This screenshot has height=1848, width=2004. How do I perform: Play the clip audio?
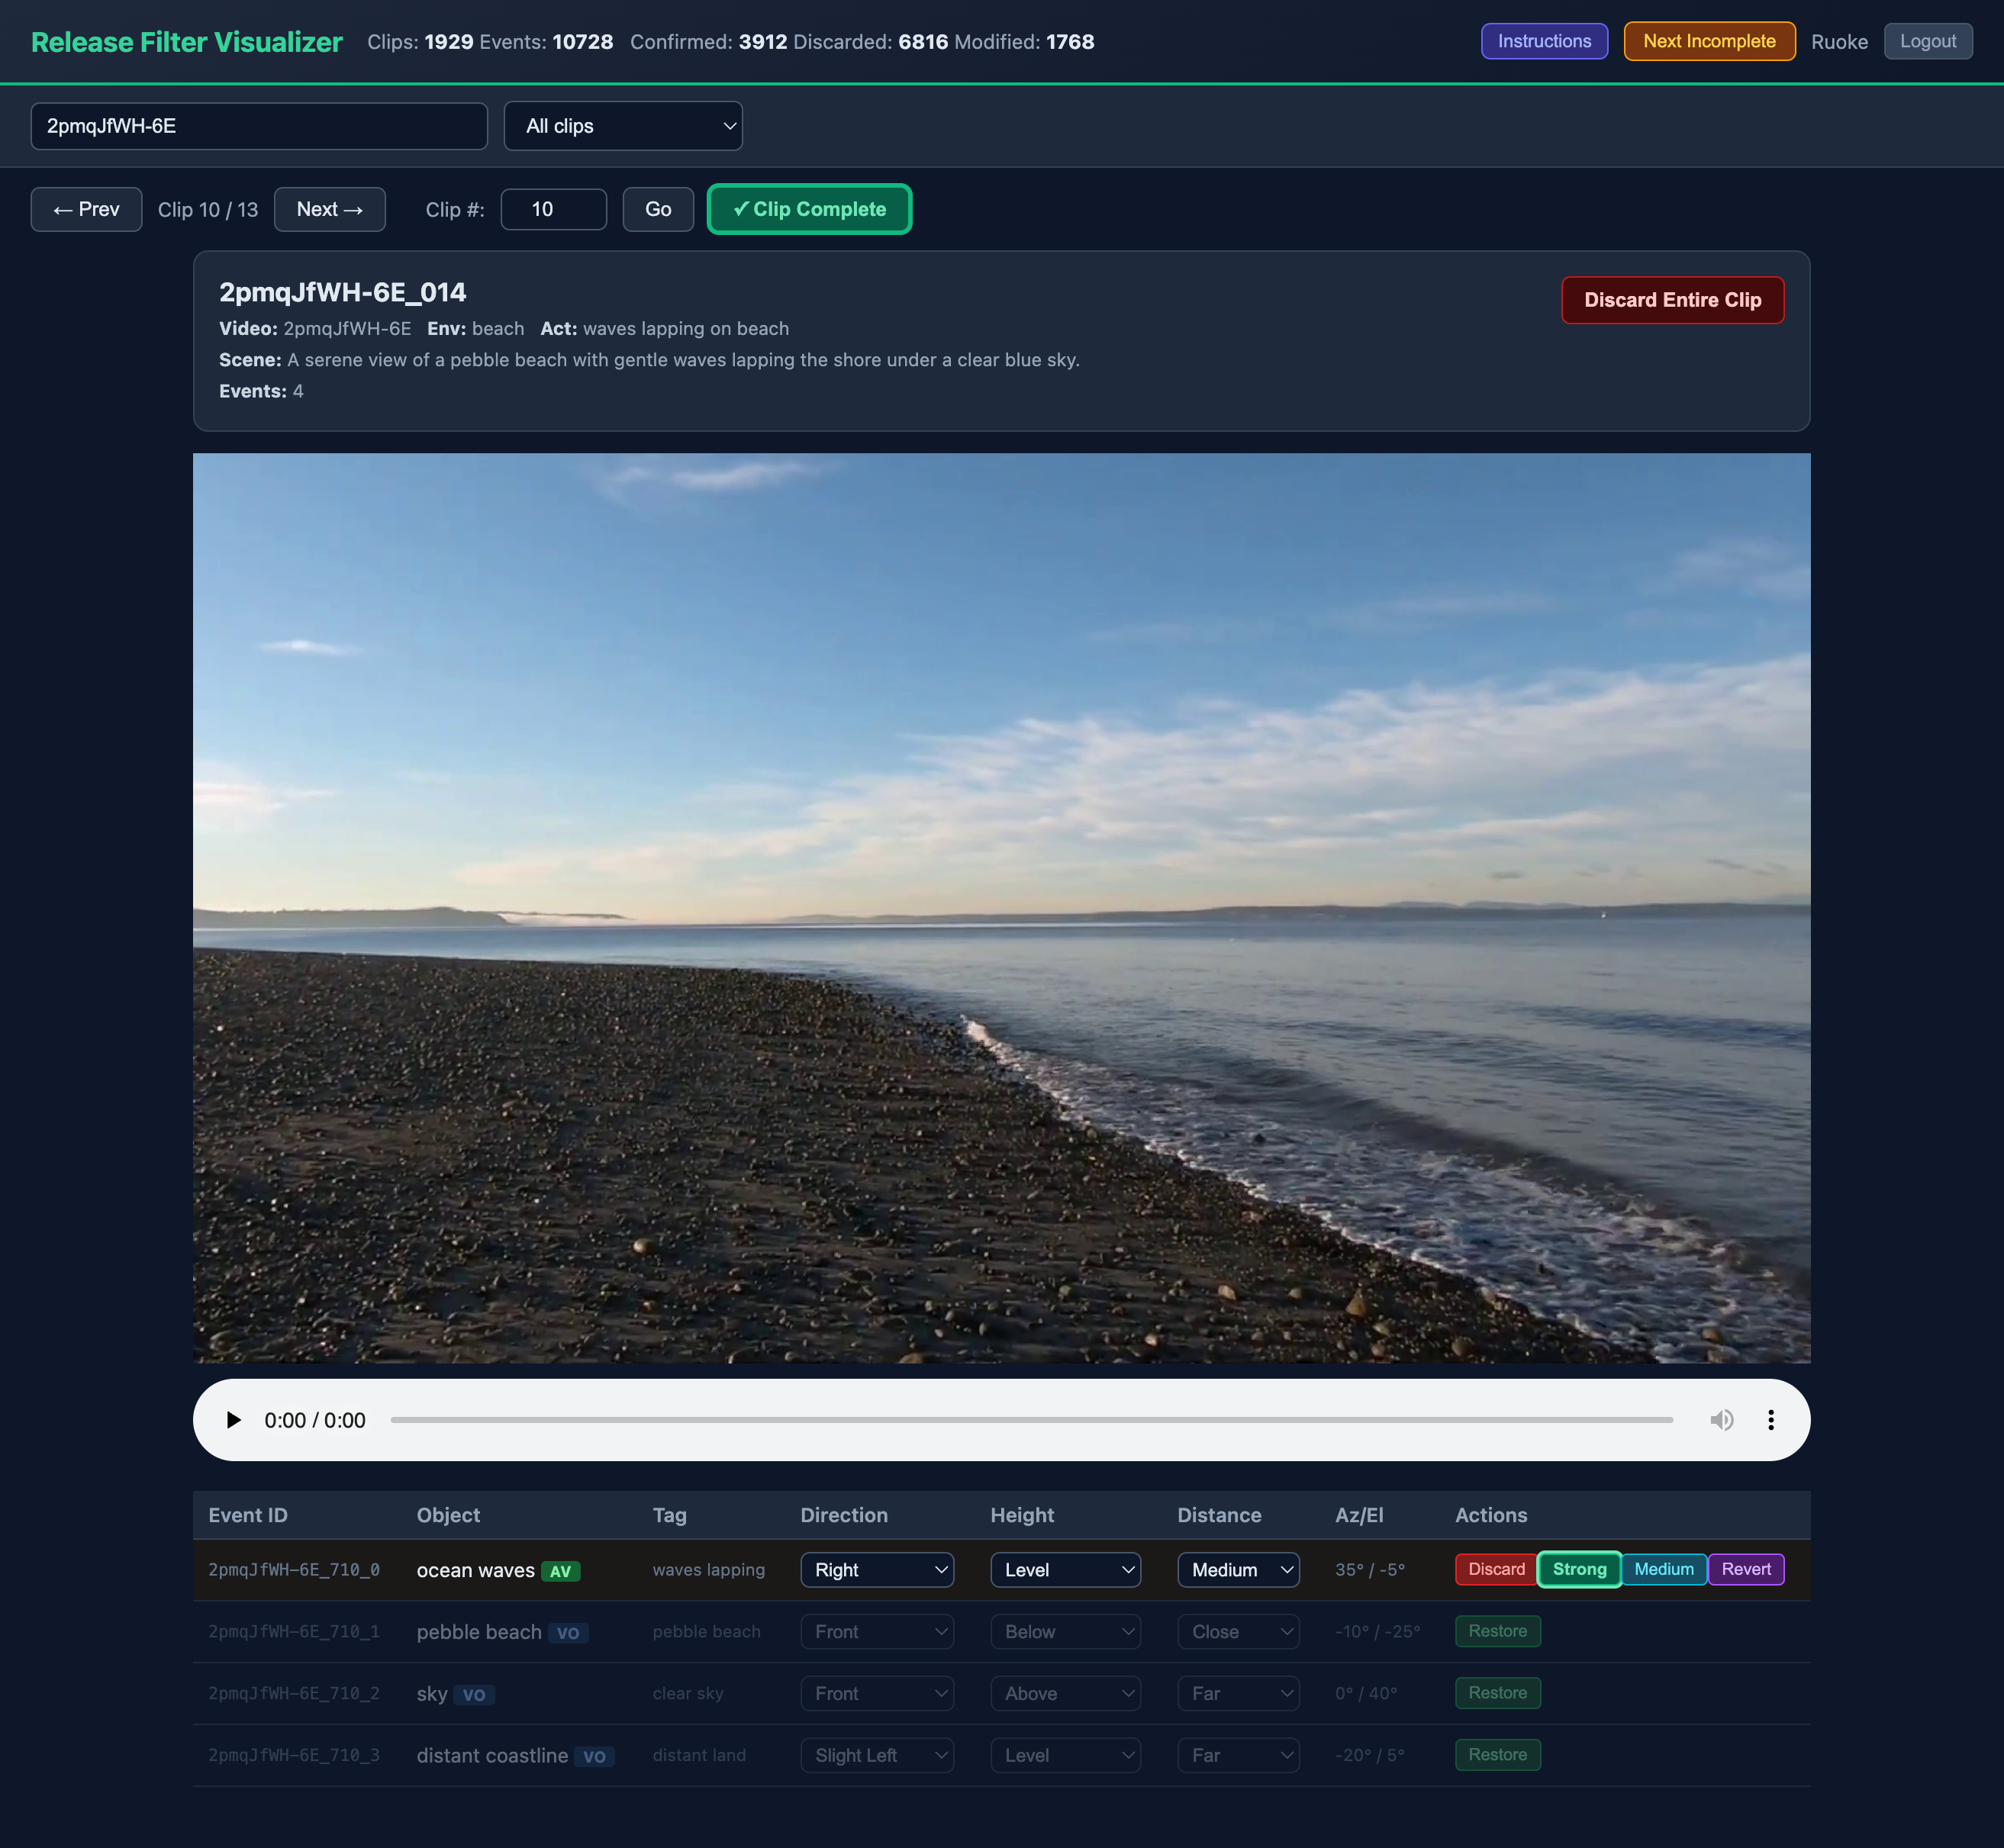[233, 1420]
